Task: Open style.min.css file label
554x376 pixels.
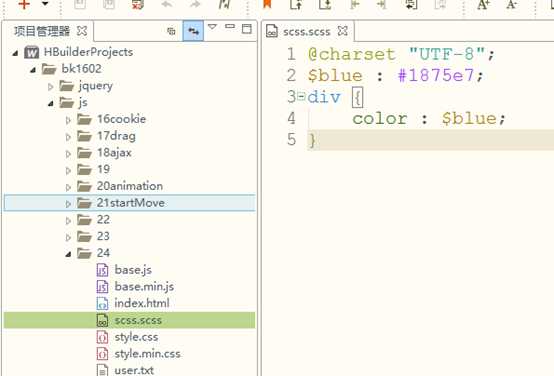Action: 148,354
